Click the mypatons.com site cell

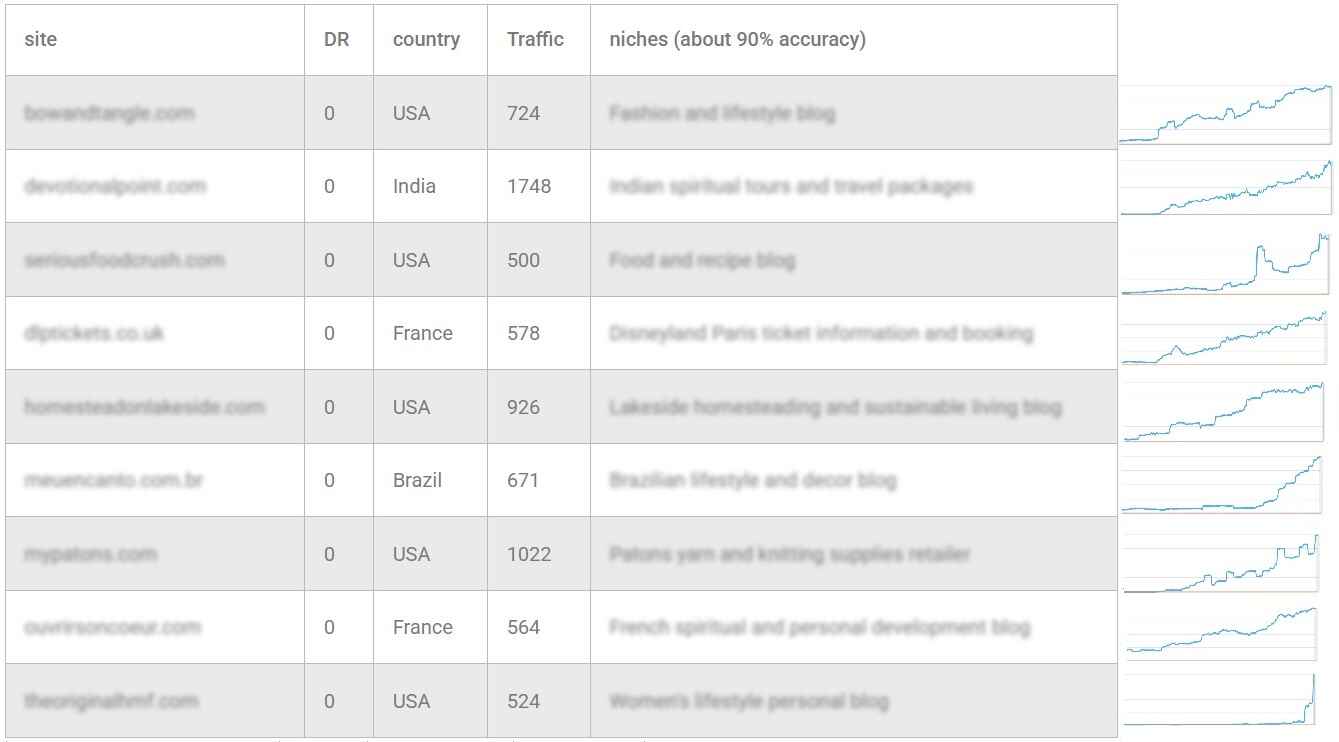(x=155, y=554)
